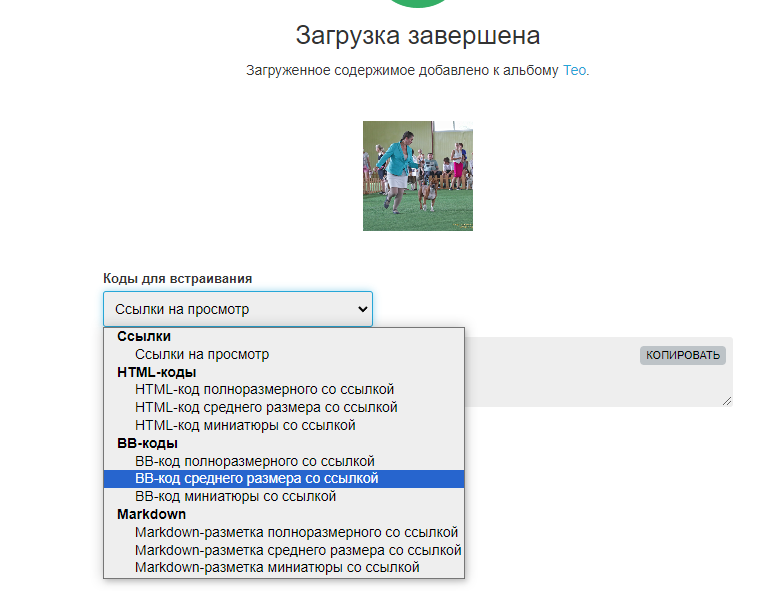
Task: Pick 'Markdown-разметка миниатюры со ссылкой'
Action: (x=277, y=567)
